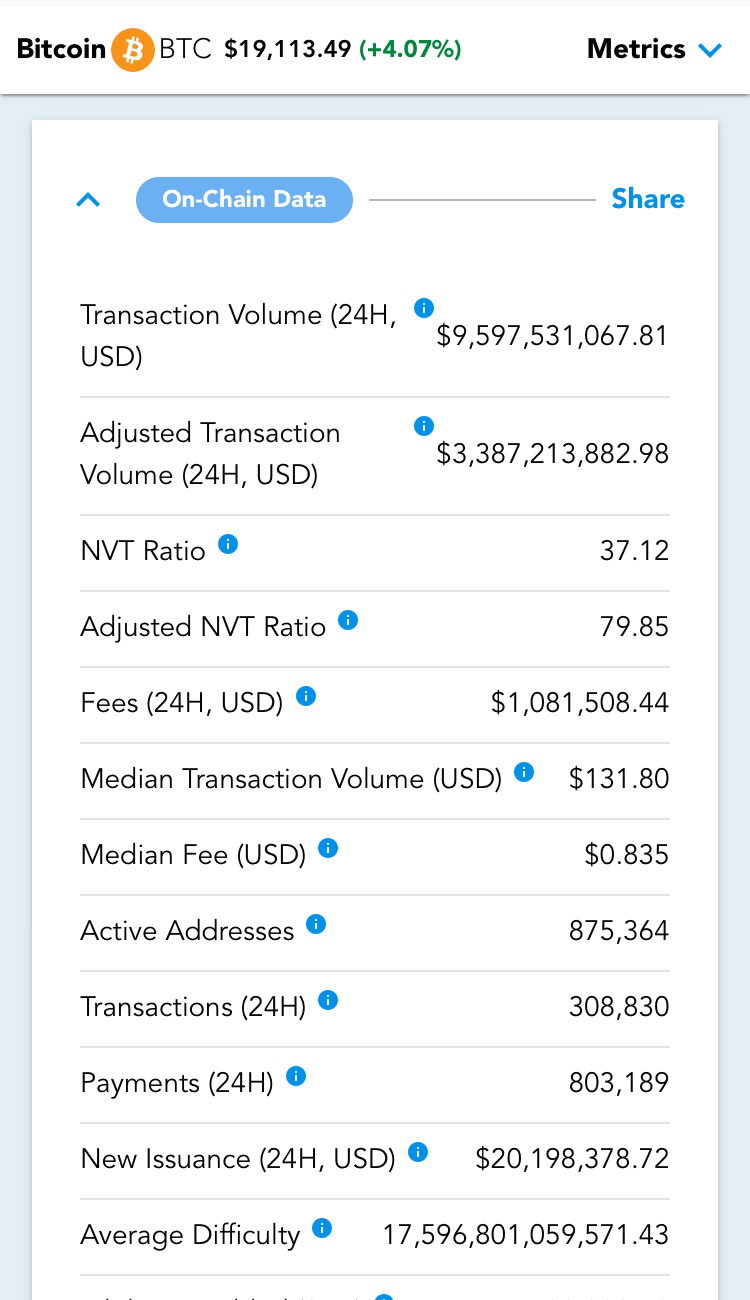Viewport: 750px width, 1300px height.
Task: Open info icon for Payments (24H)
Action: coord(296,1076)
